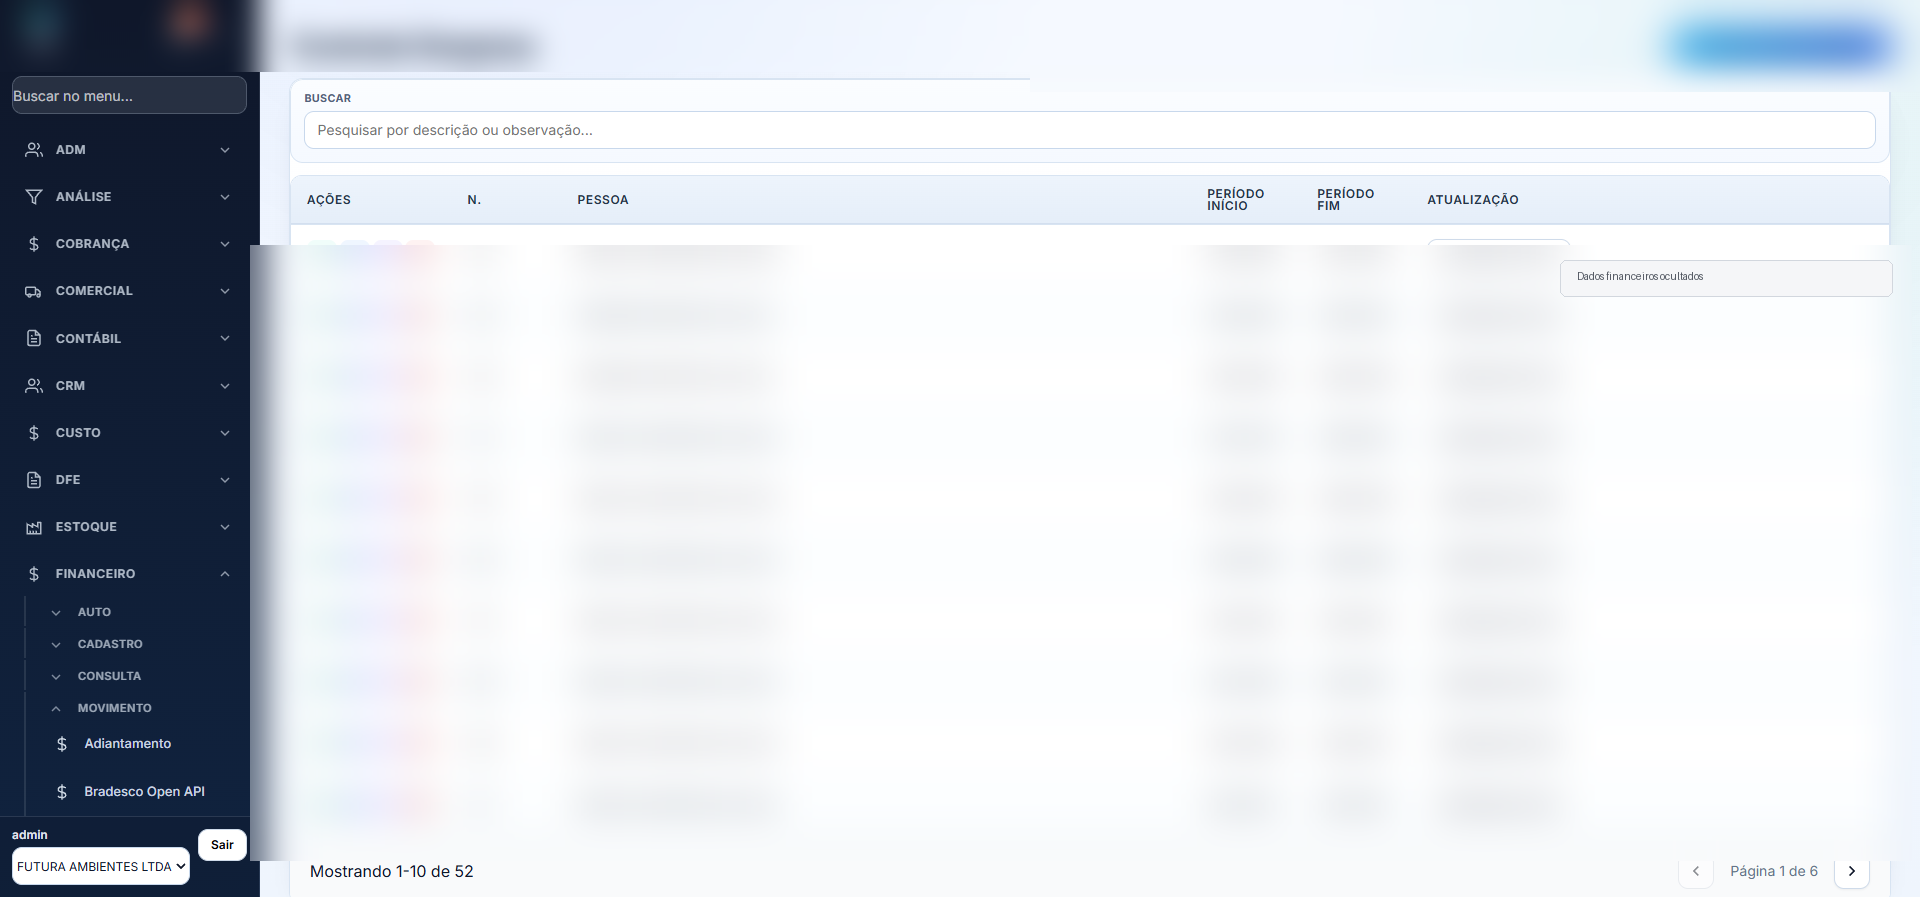This screenshot has height=897, width=1920.
Task: Open the Adiantamento menu item
Action: click(127, 744)
